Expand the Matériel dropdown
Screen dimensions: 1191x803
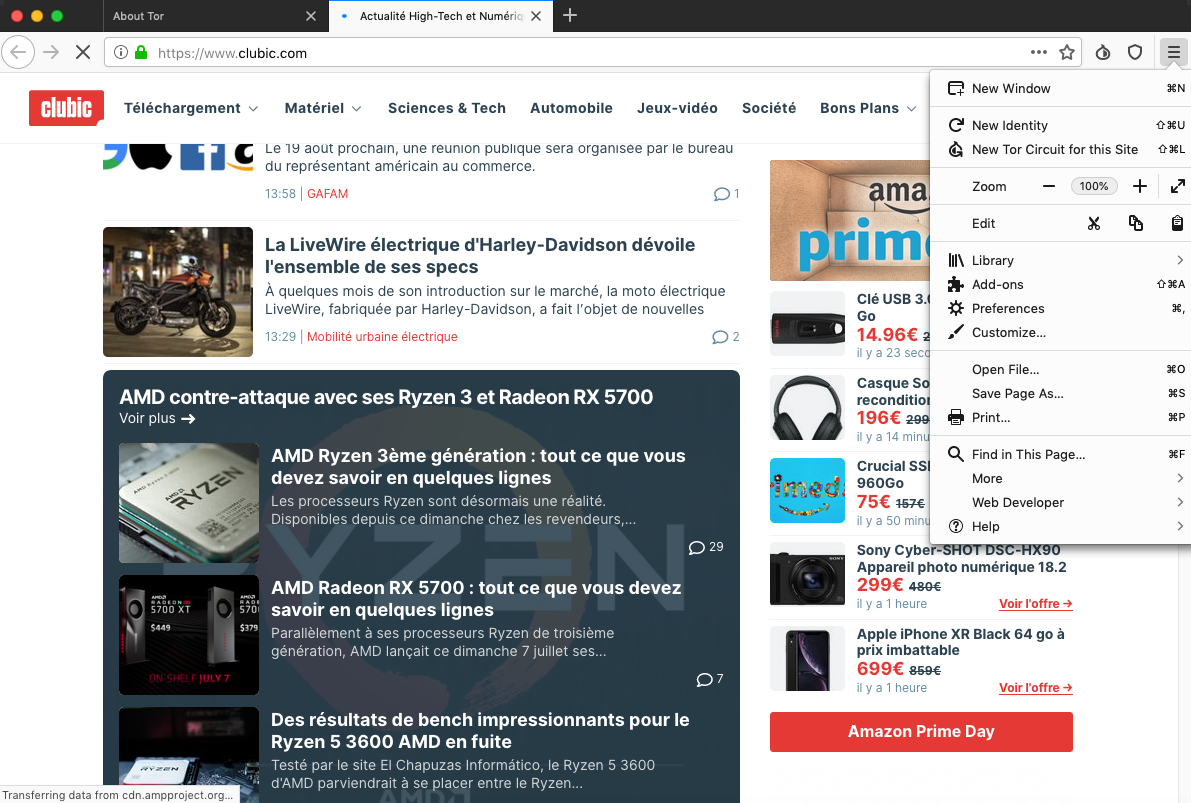pyautogui.click(x=323, y=108)
